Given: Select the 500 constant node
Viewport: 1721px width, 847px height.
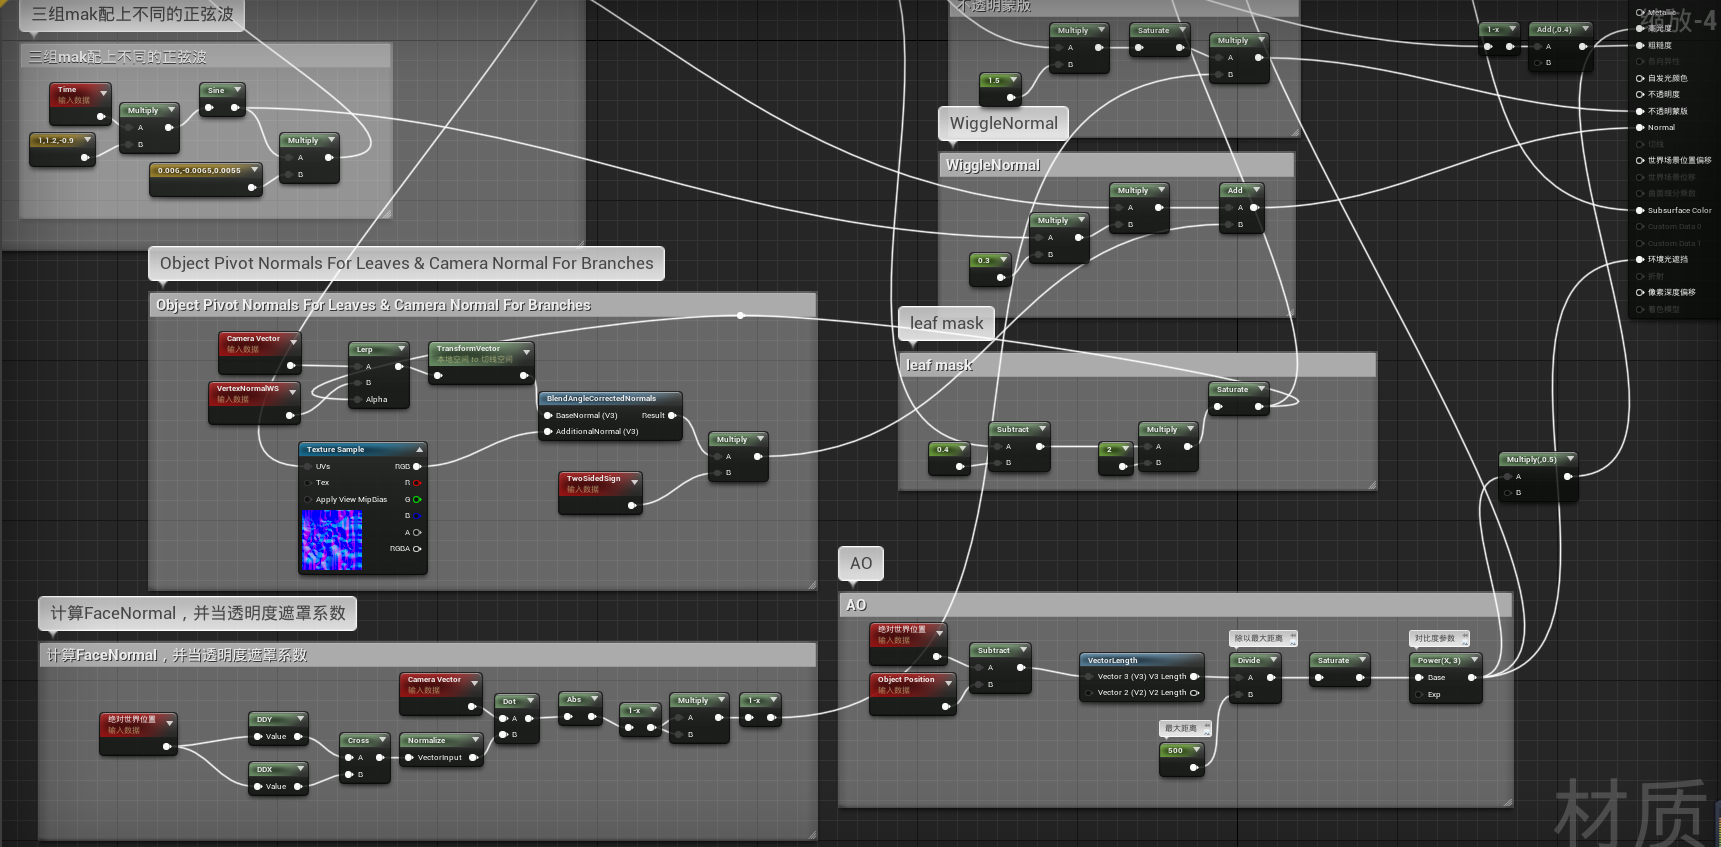Looking at the screenshot, I should pos(1182,759).
